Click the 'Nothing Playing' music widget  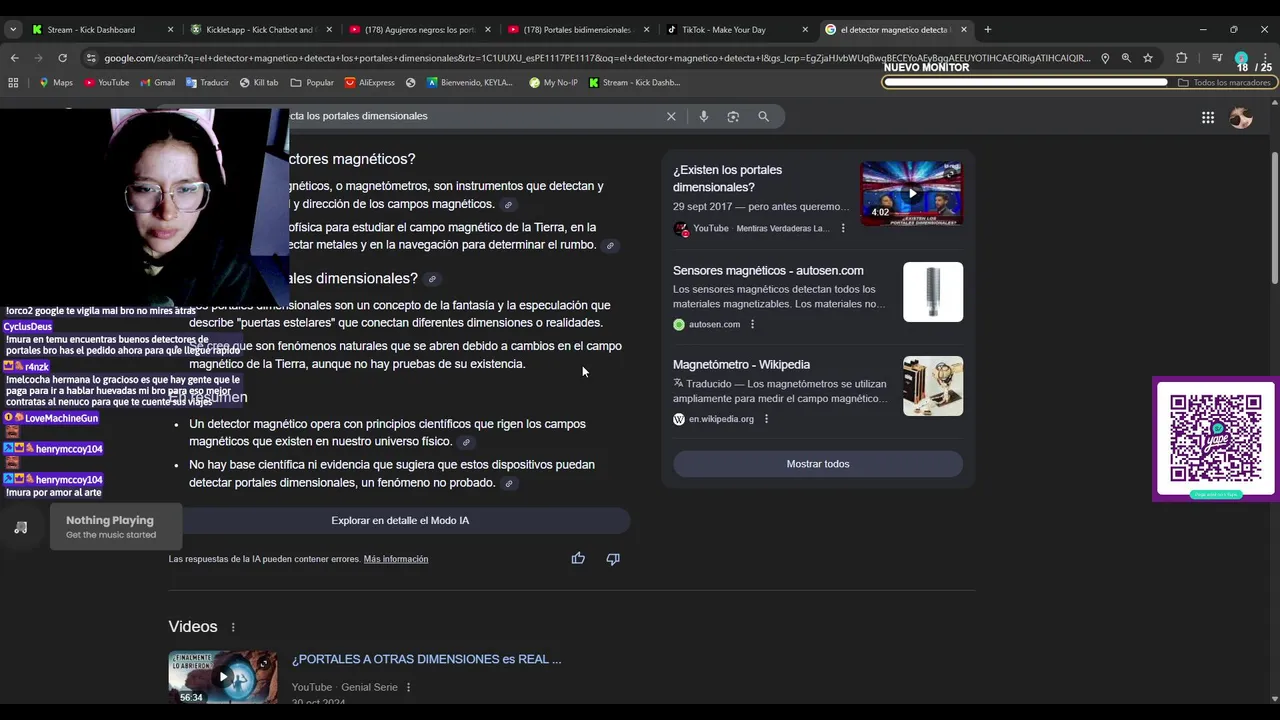coord(116,527)
